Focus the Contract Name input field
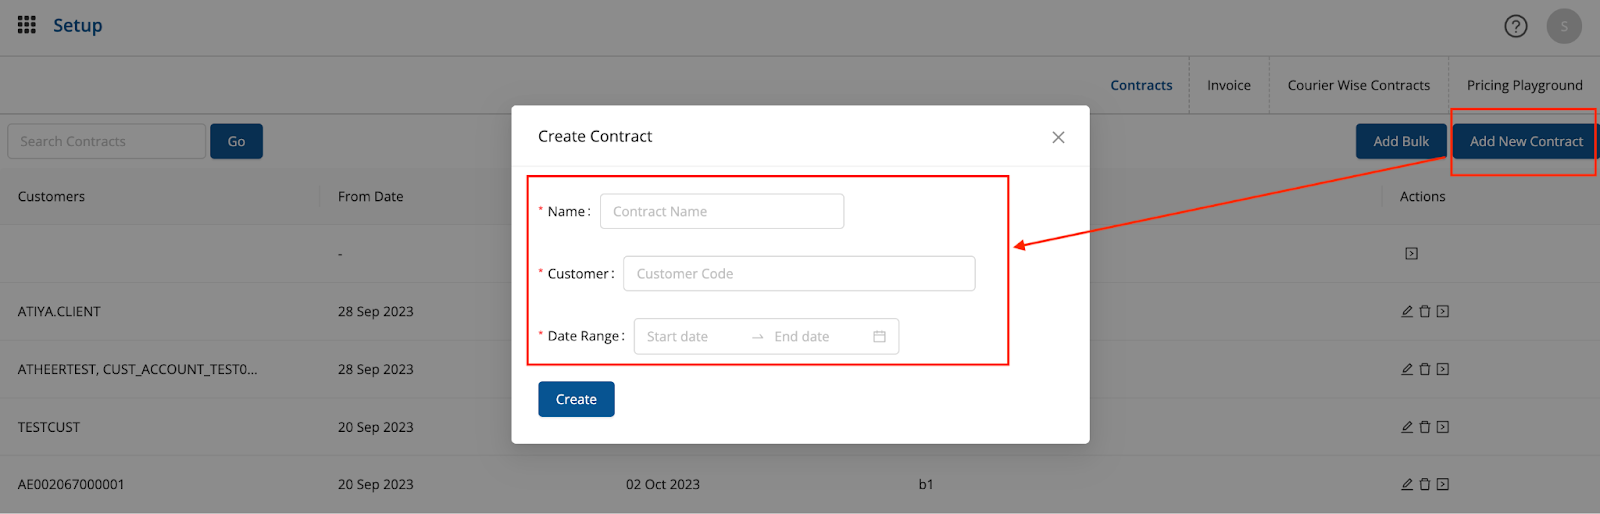1600x514 pixels. 721,212
